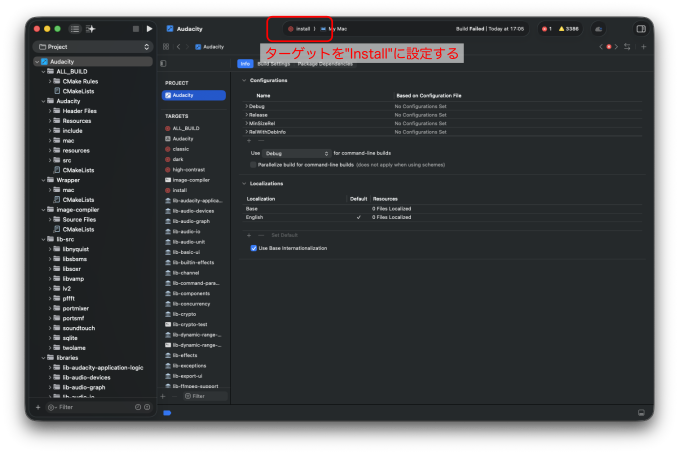Enable Parallelize build for command-line builds
The image size is (679, 454).
click(253, 165)
